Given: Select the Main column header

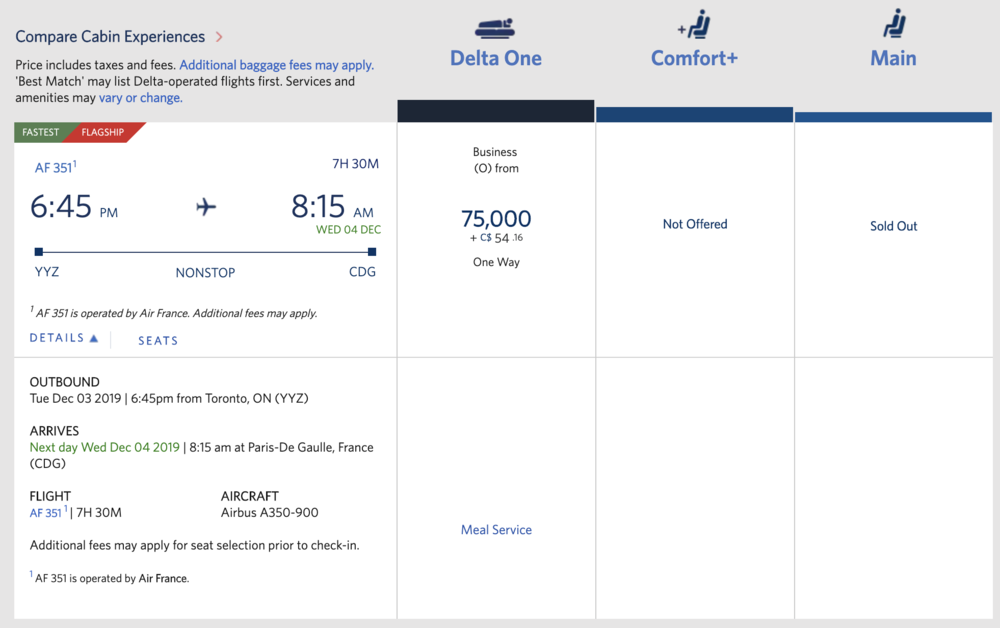Looking at the screenshot, I should pos(893,58).
